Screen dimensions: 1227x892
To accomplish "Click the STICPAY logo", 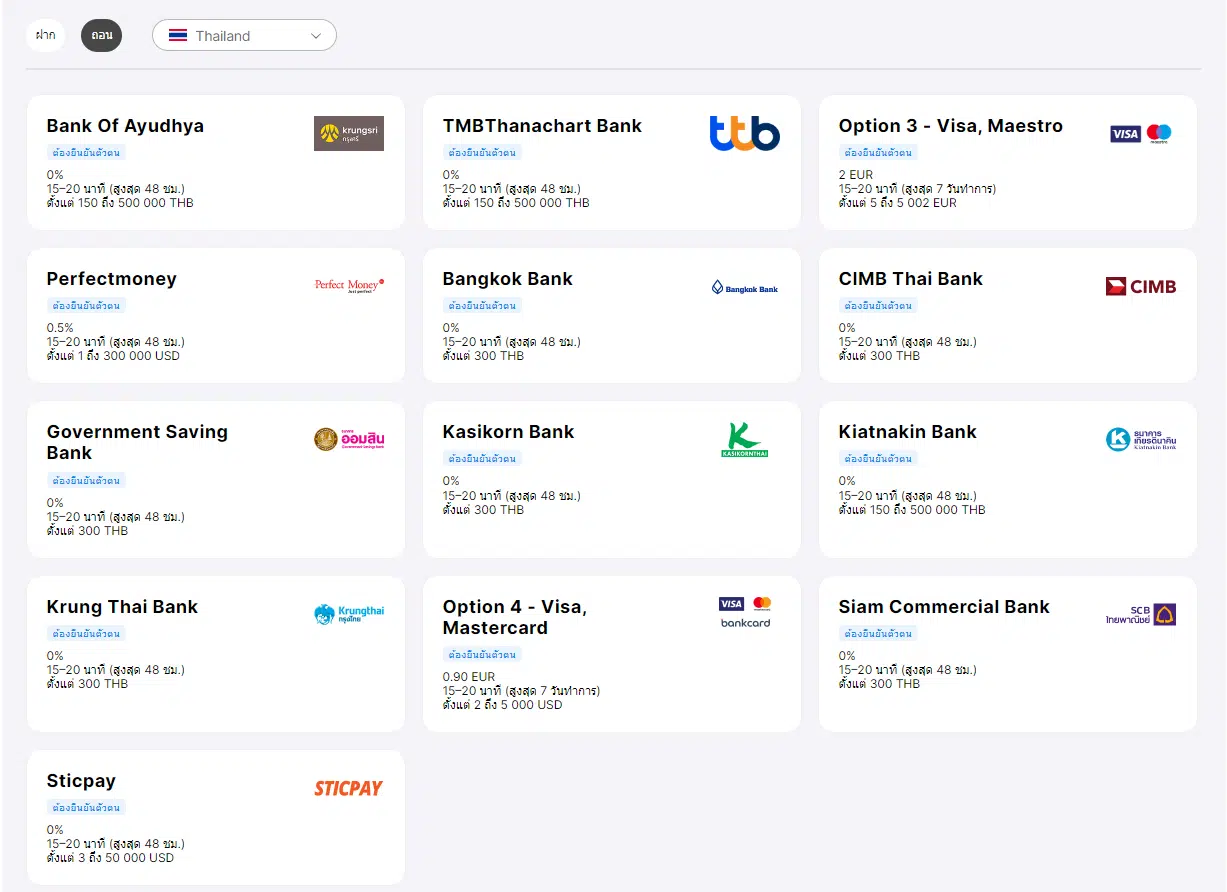I will coord(349,788).
